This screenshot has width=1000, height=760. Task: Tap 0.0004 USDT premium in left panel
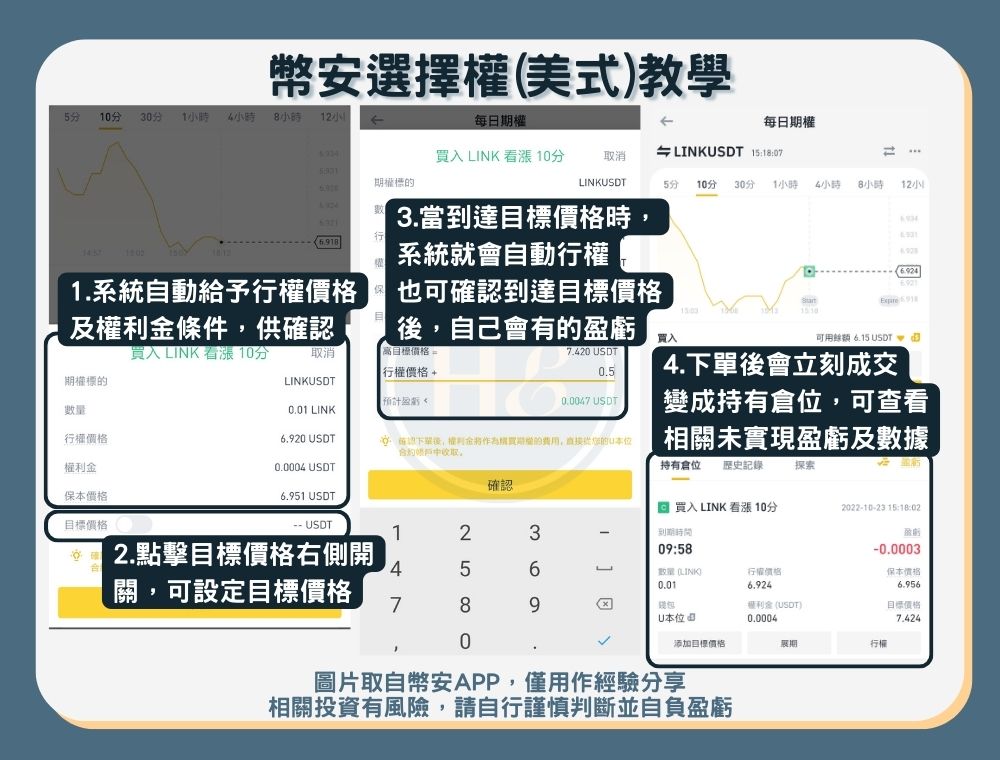point(305,467)
